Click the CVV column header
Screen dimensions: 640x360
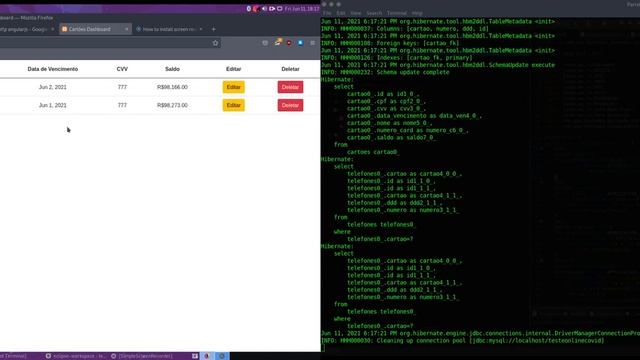tap(122, 69)
